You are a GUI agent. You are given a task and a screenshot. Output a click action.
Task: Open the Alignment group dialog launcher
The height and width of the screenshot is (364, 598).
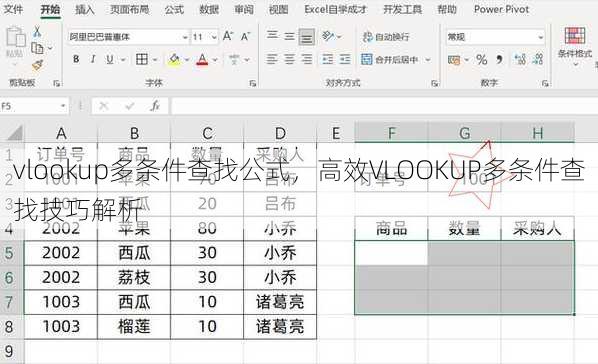tap(434, 83)
